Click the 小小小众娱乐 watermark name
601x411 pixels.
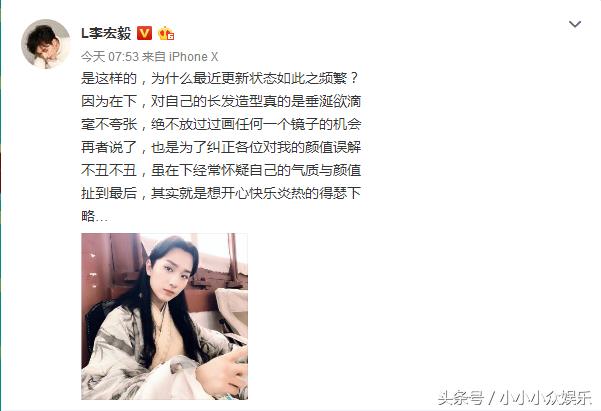(546, 398)
